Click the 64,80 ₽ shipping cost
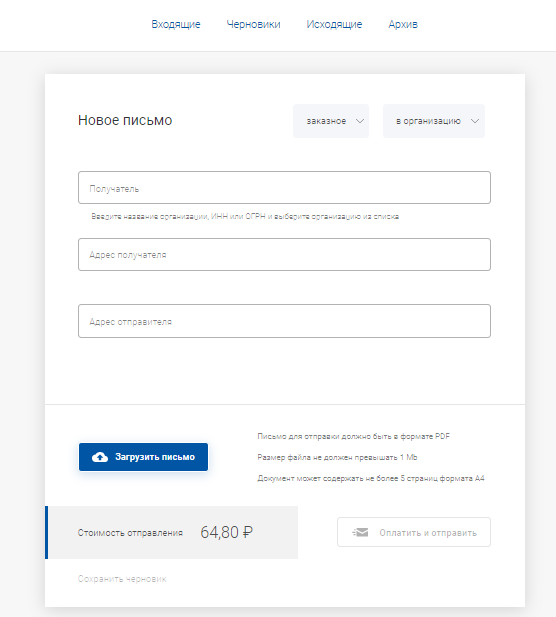Viewport: 556px width, 617px height. point(226,532)
